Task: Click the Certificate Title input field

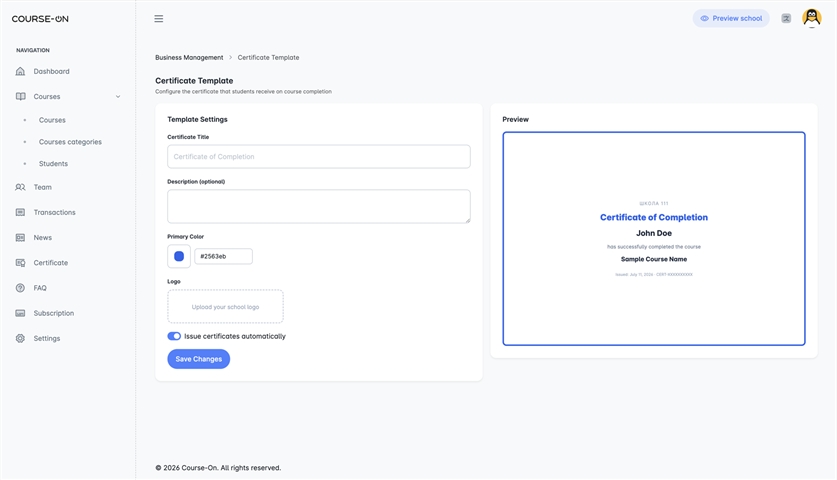Action: point(319,156)
